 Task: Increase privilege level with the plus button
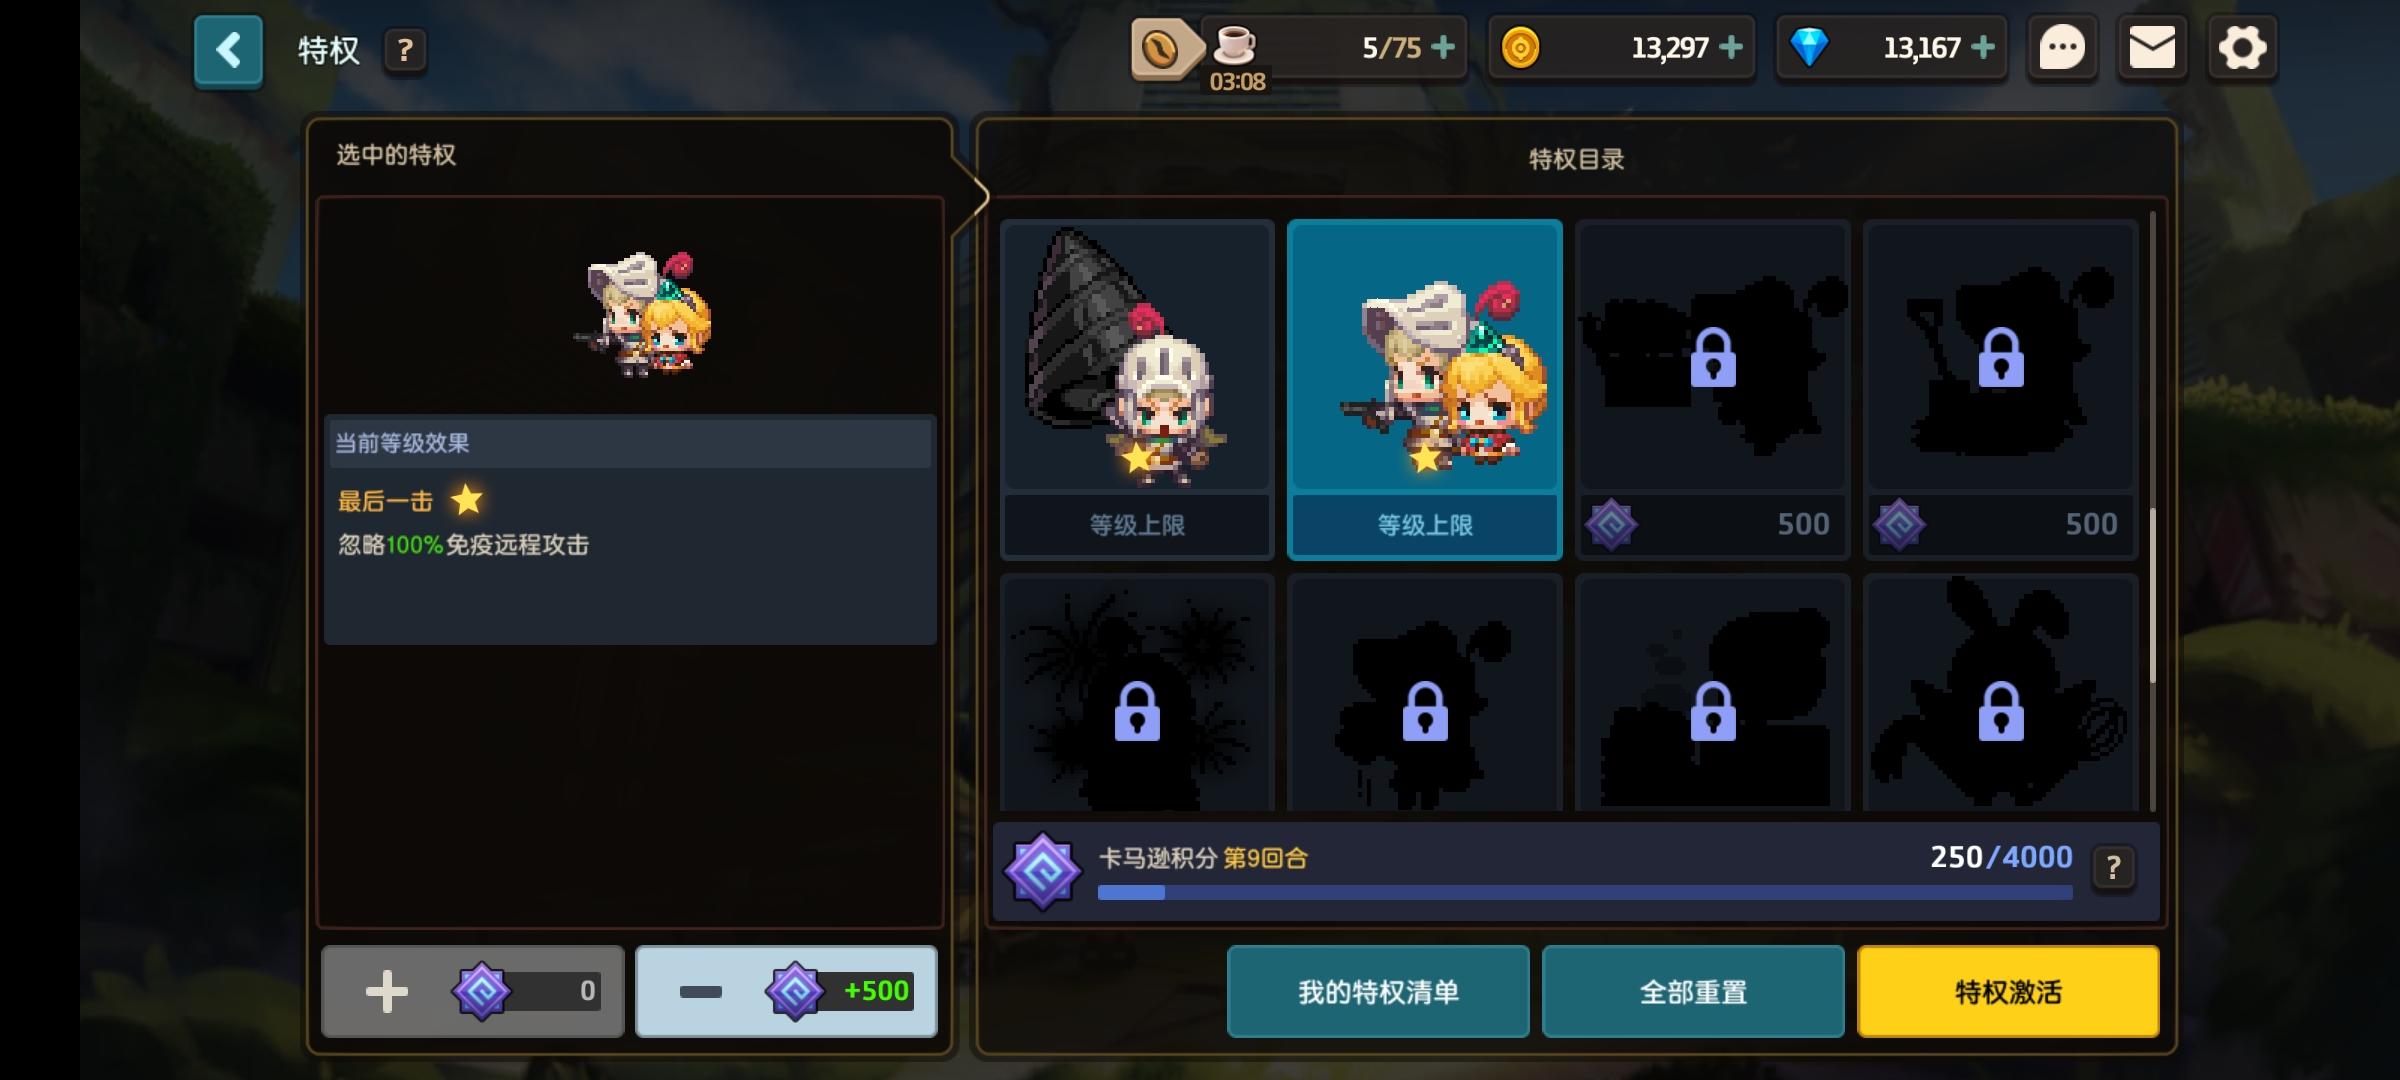[472, 991]
